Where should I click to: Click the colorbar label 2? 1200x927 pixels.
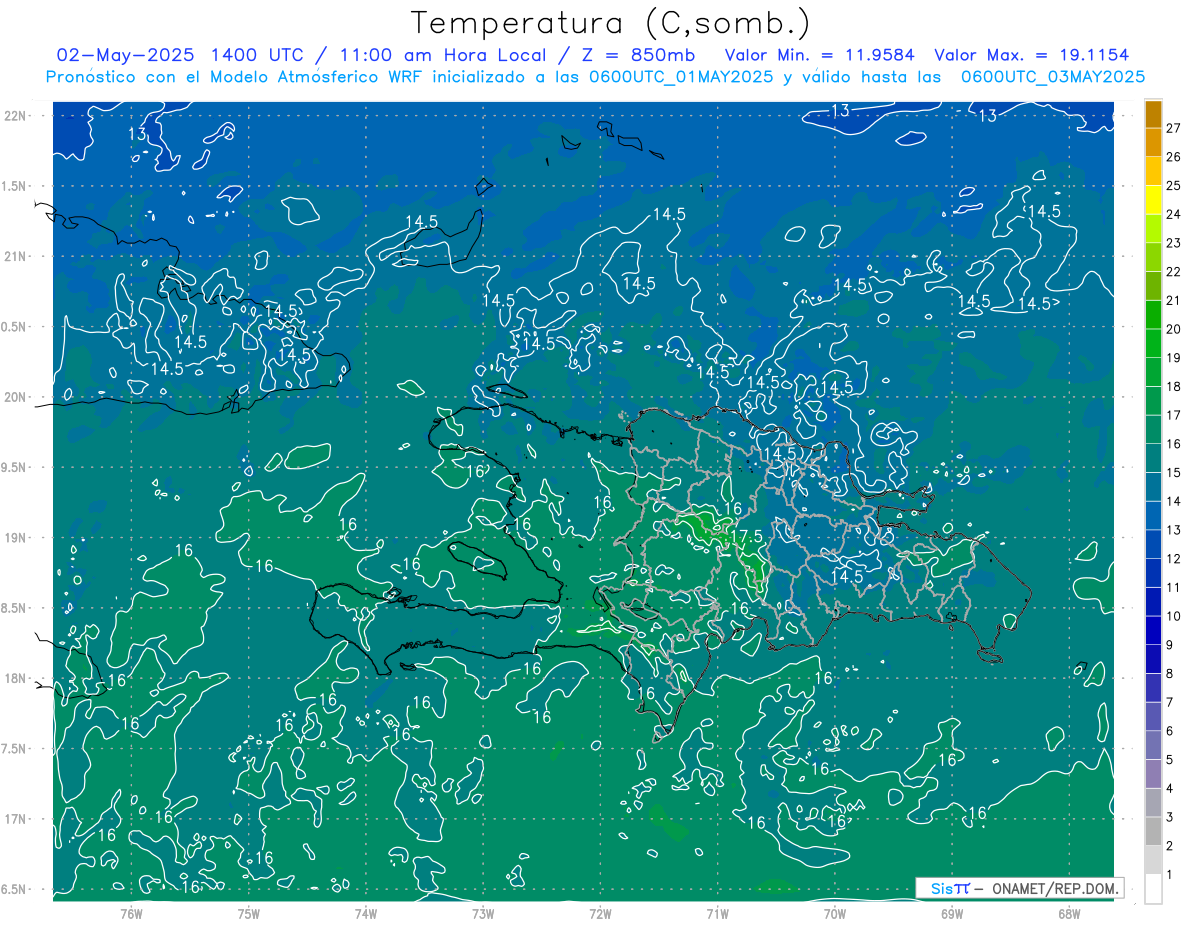1170,846
